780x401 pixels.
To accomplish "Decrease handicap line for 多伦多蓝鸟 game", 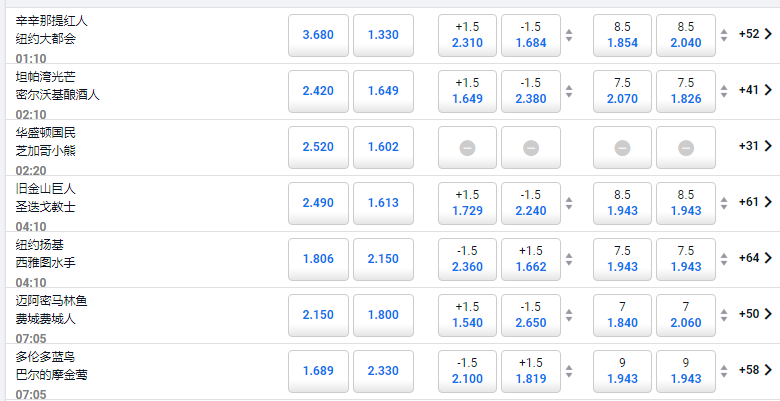I will coord(569,377).
